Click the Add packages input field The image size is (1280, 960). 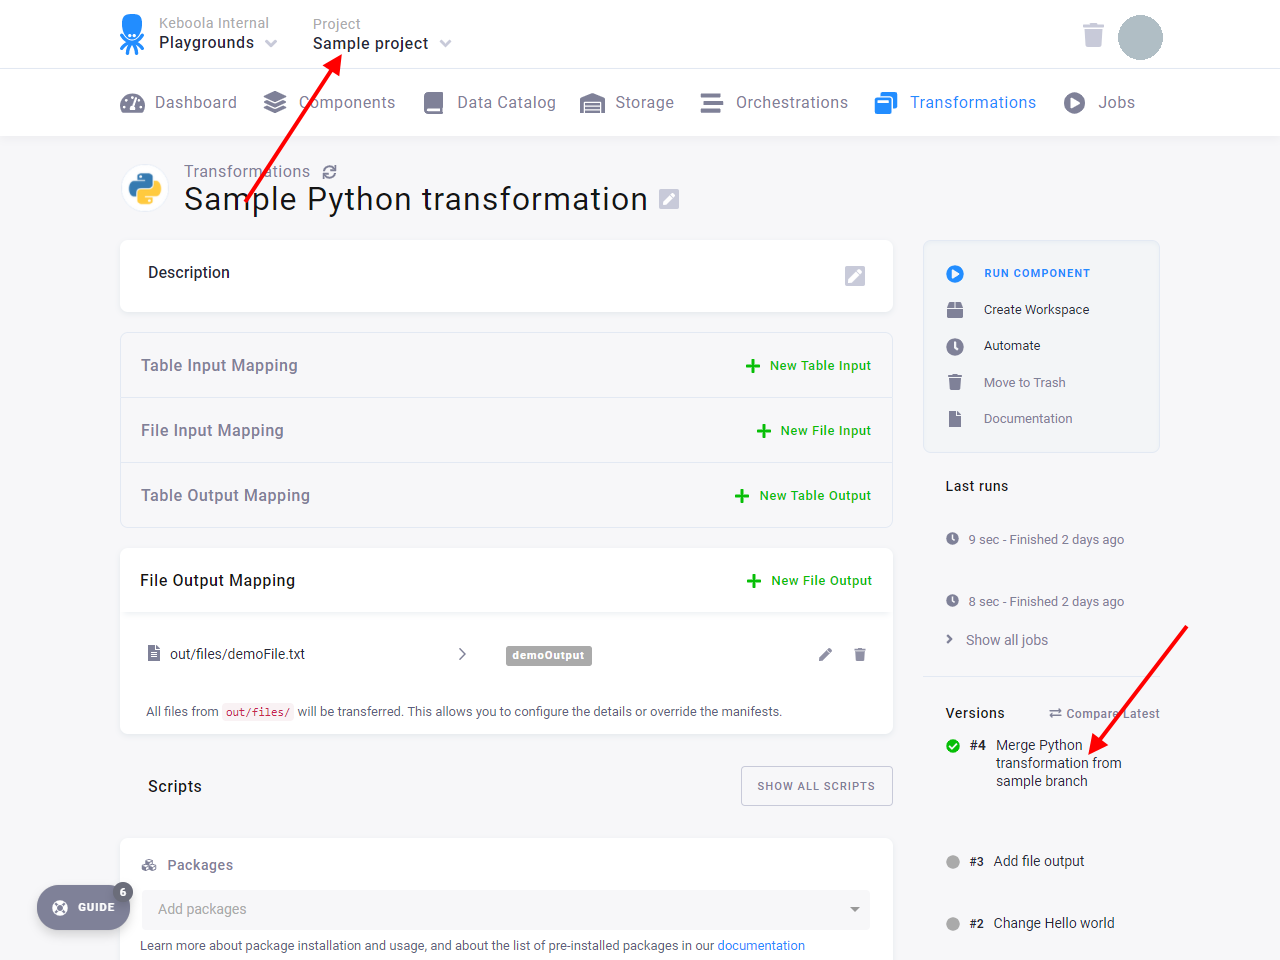(506, 910)
